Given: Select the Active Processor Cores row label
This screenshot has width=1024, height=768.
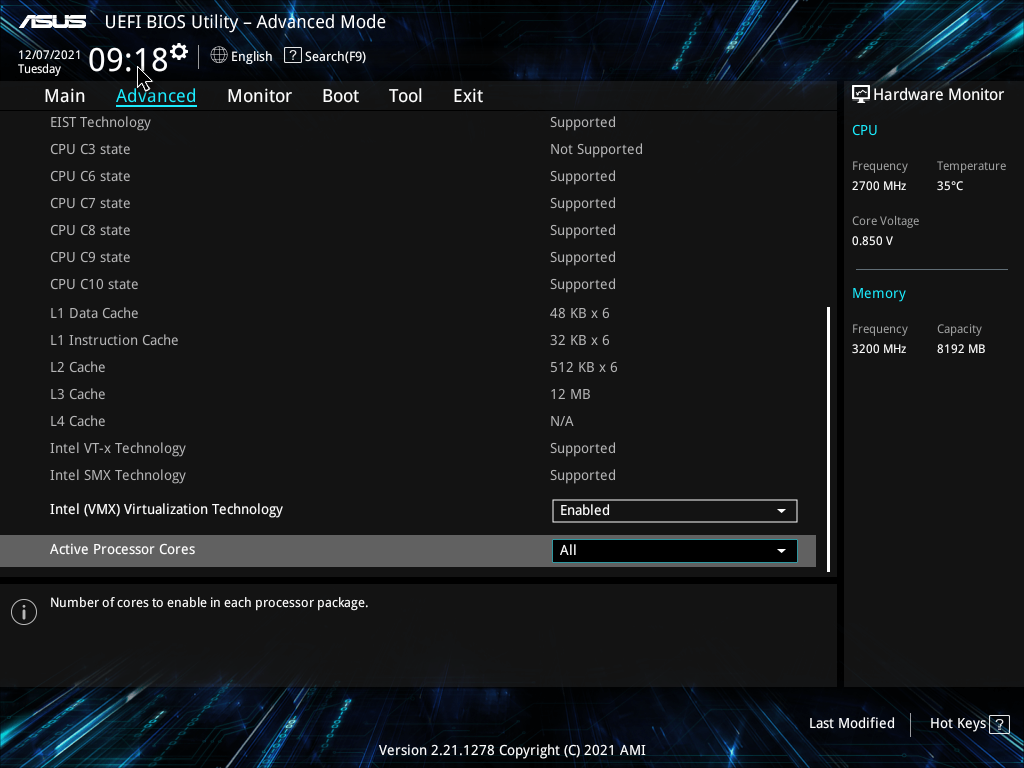Looking at the screenshot, I should [122, 549].
